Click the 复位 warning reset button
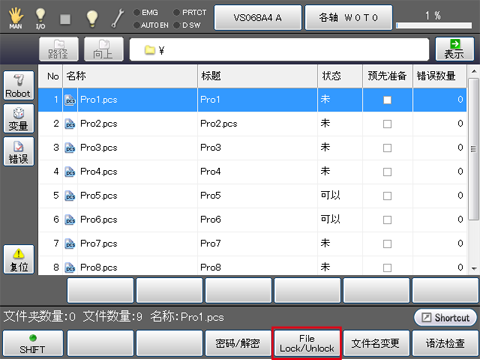The width and height of the screenshot is (480, 360). point(19,259)
